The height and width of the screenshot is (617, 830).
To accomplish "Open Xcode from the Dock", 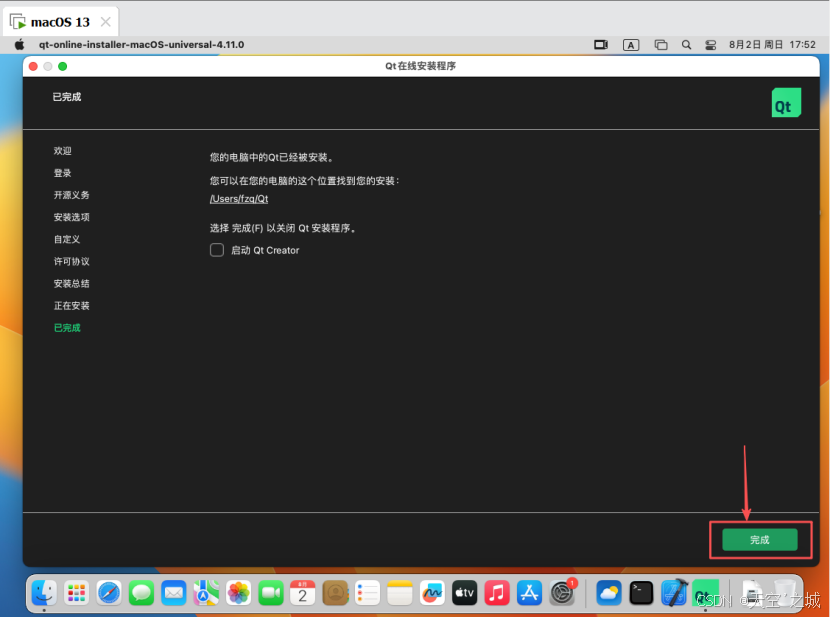I will (674, 593).
